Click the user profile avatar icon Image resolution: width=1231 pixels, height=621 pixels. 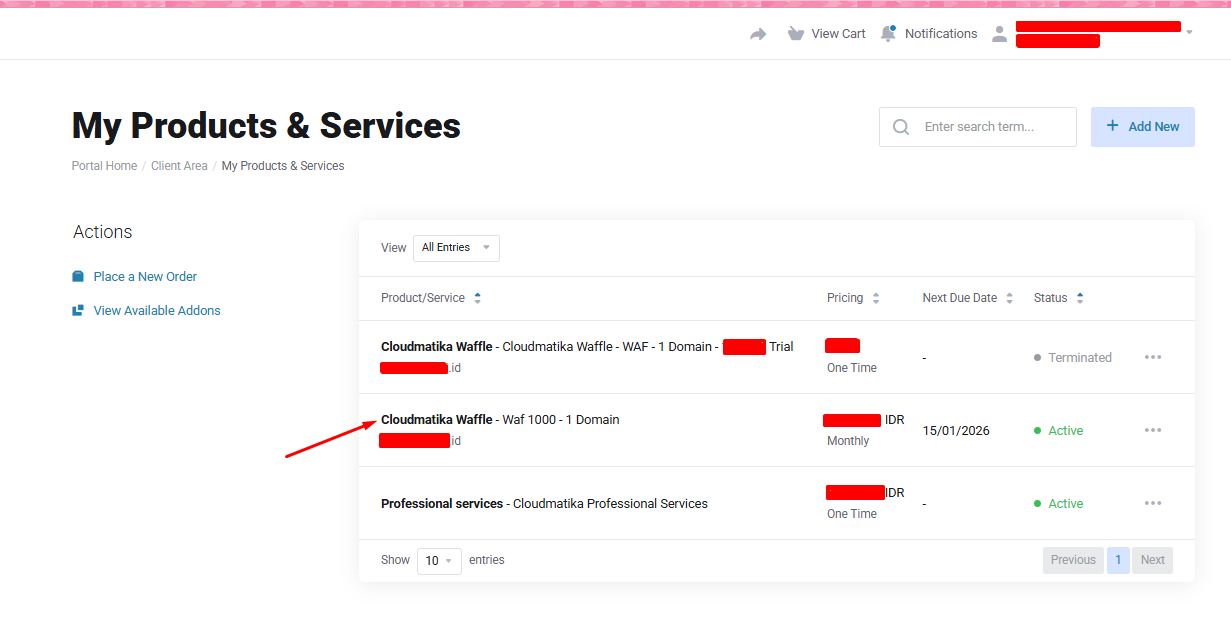click(x=999, y=34)
